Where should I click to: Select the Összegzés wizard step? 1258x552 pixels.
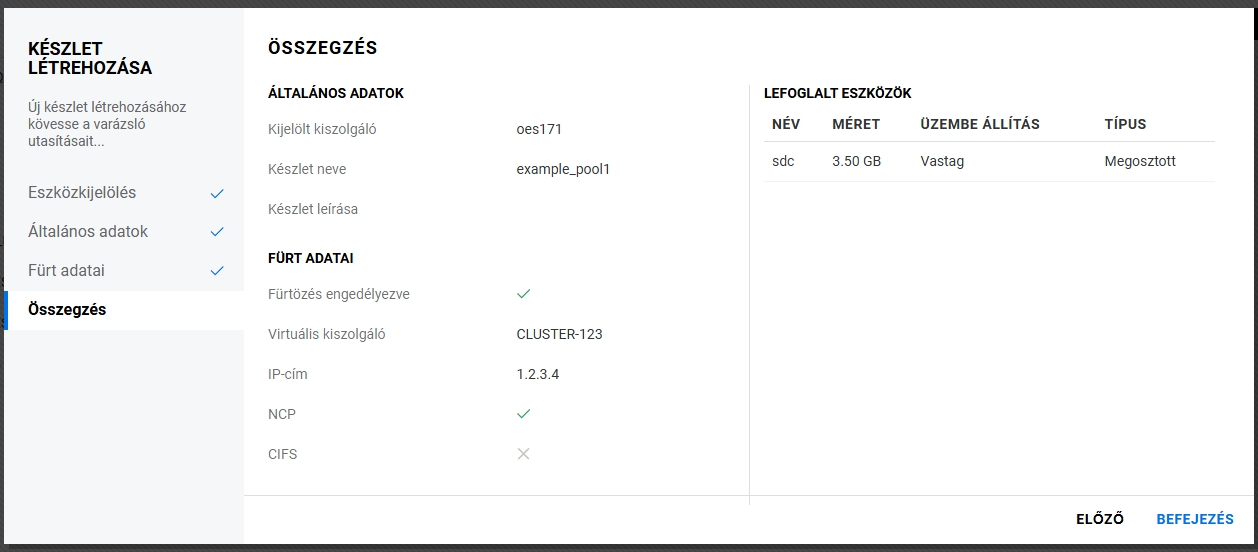point(67,310)
